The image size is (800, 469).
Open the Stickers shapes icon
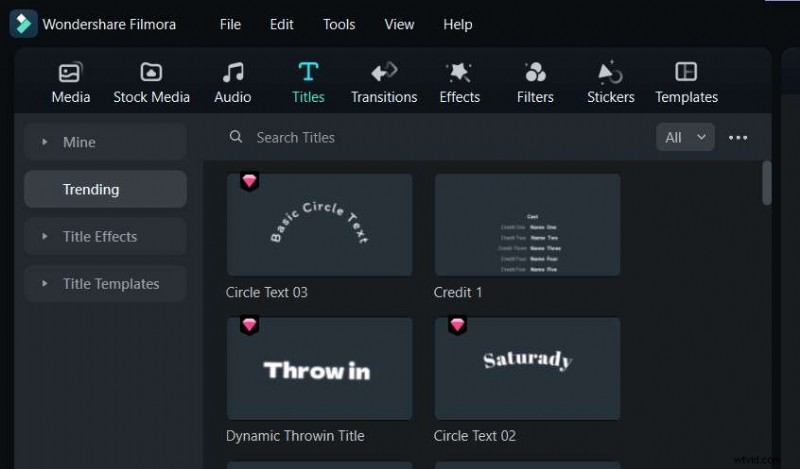(x=610, y=72)
